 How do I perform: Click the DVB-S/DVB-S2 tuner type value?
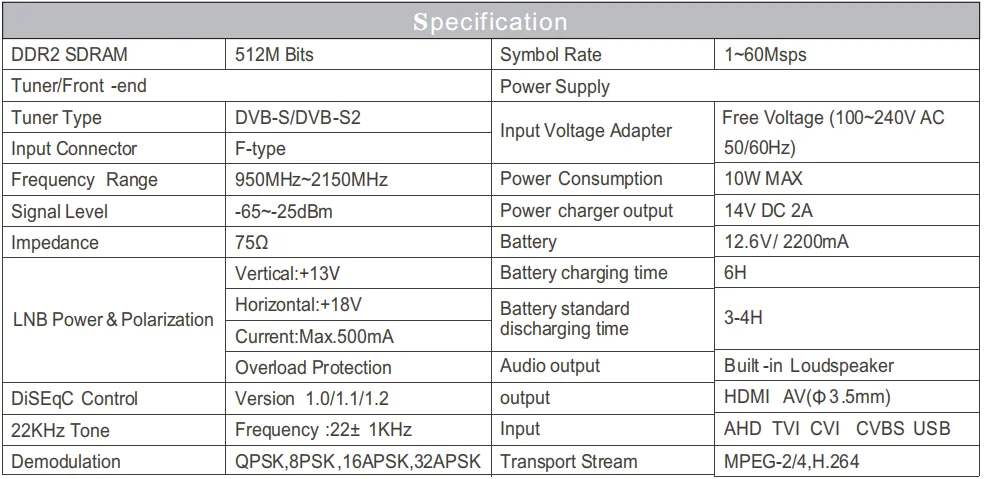pyautogui.click(x=298, y=118)
